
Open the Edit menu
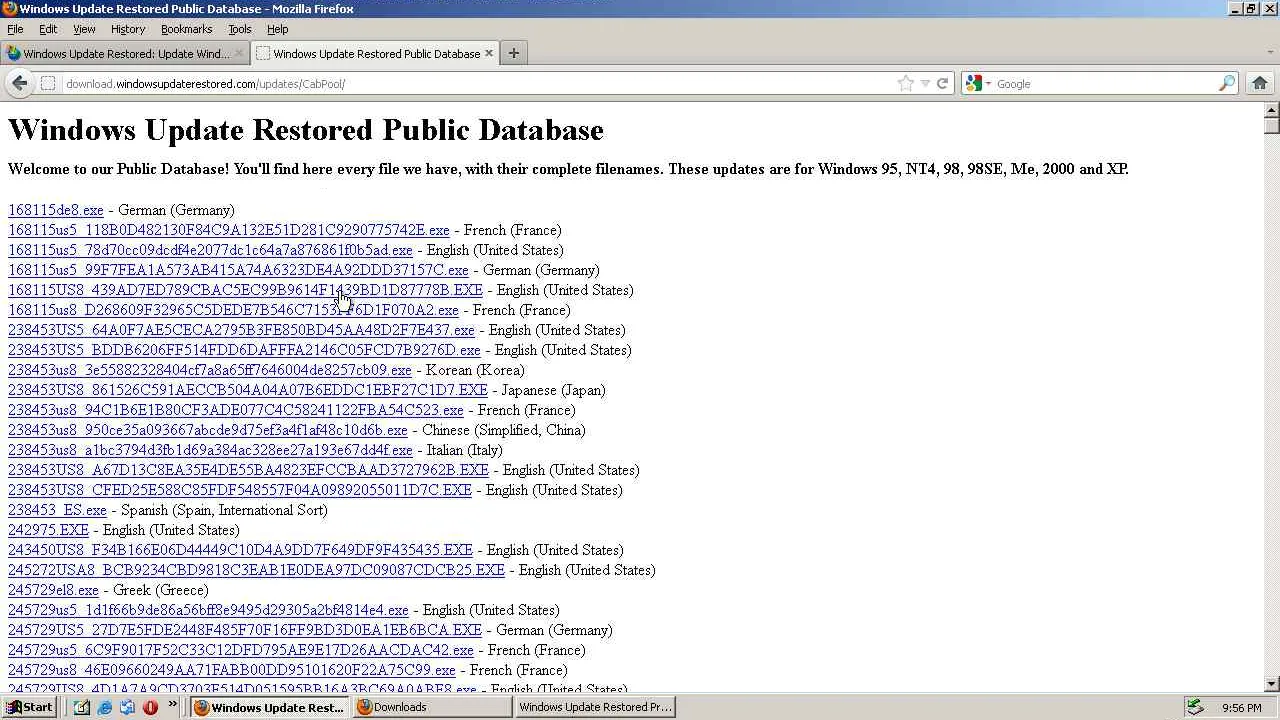pos(48,29)
